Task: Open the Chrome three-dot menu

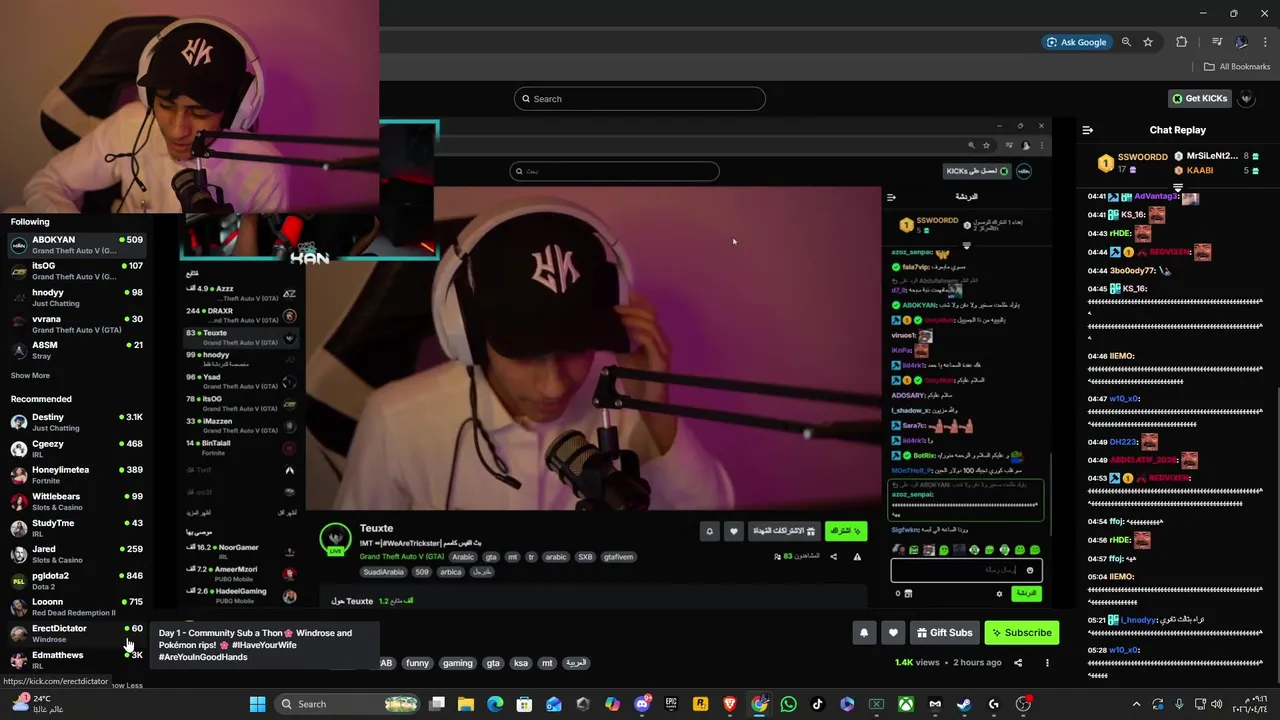Action: click(1266, 42)
